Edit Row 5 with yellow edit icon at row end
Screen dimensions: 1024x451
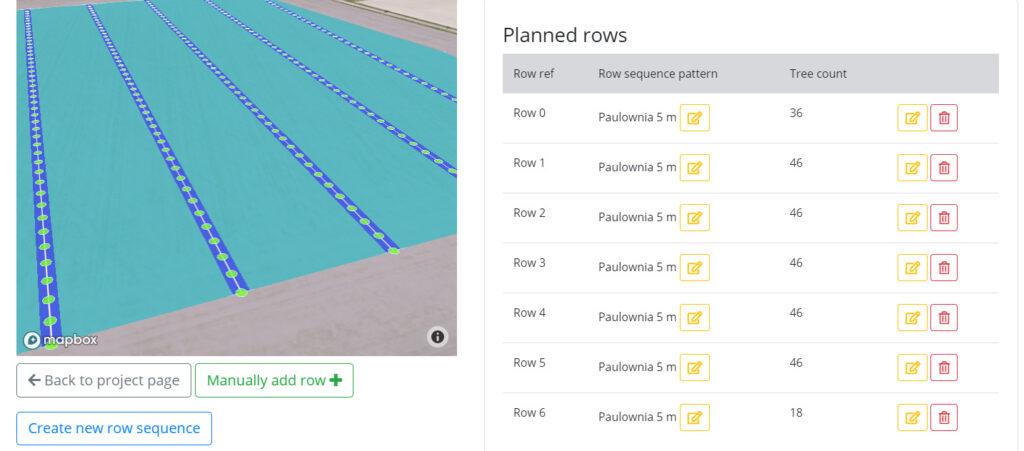912,367
